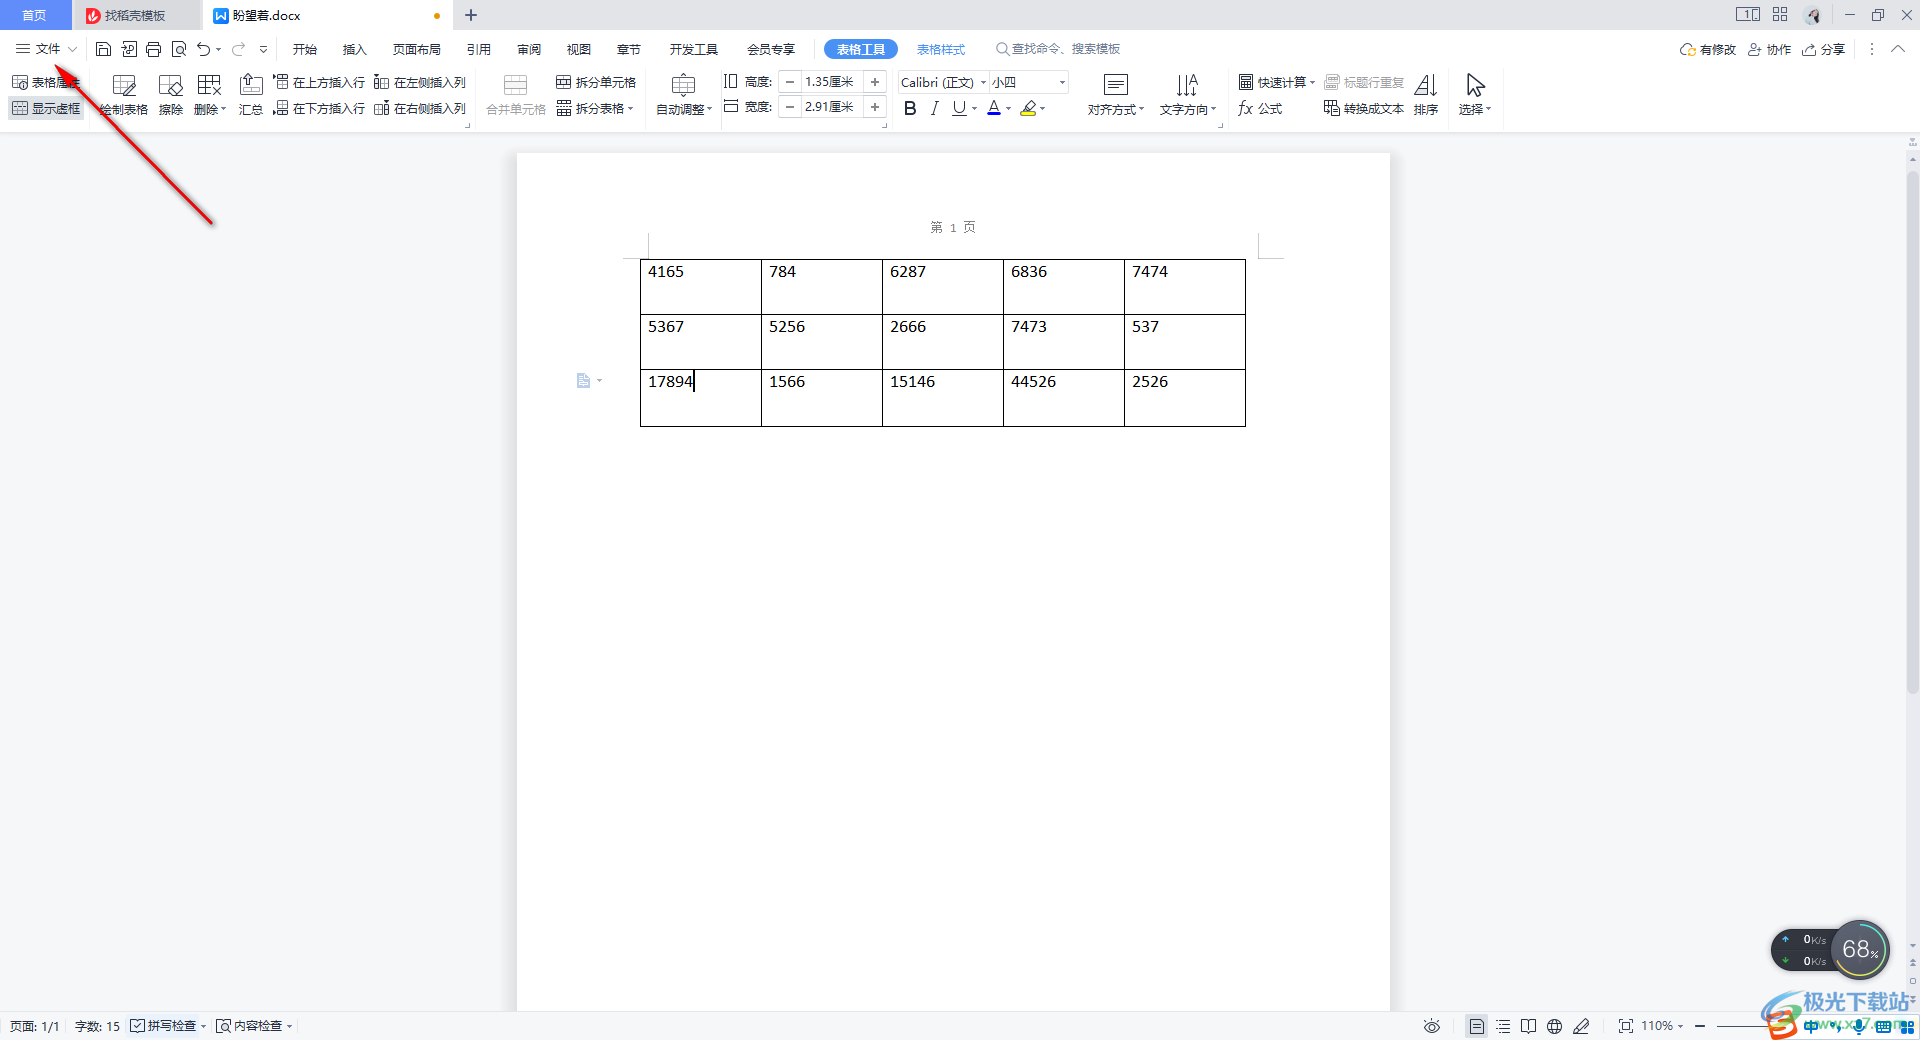
Task: Toggle page layout view in status bar
Action: [x=1476, y=1026]
